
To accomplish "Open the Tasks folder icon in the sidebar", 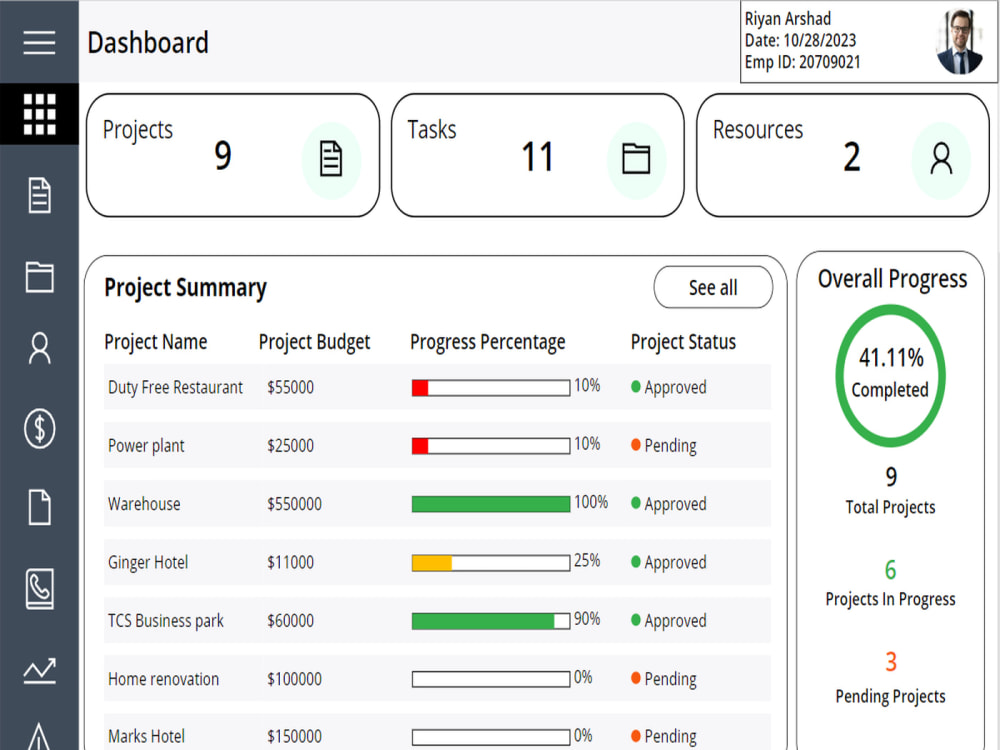I will pyautogui.click(x=39, y=277).
